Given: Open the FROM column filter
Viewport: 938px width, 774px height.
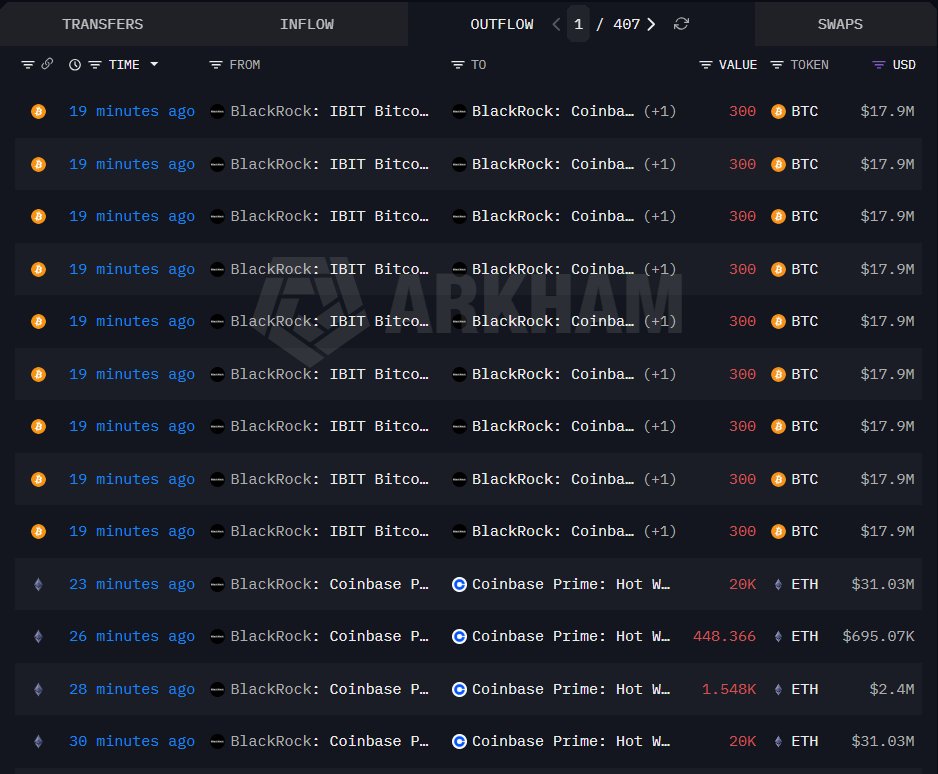Looking at the screenshot, I should click(215, 65).
